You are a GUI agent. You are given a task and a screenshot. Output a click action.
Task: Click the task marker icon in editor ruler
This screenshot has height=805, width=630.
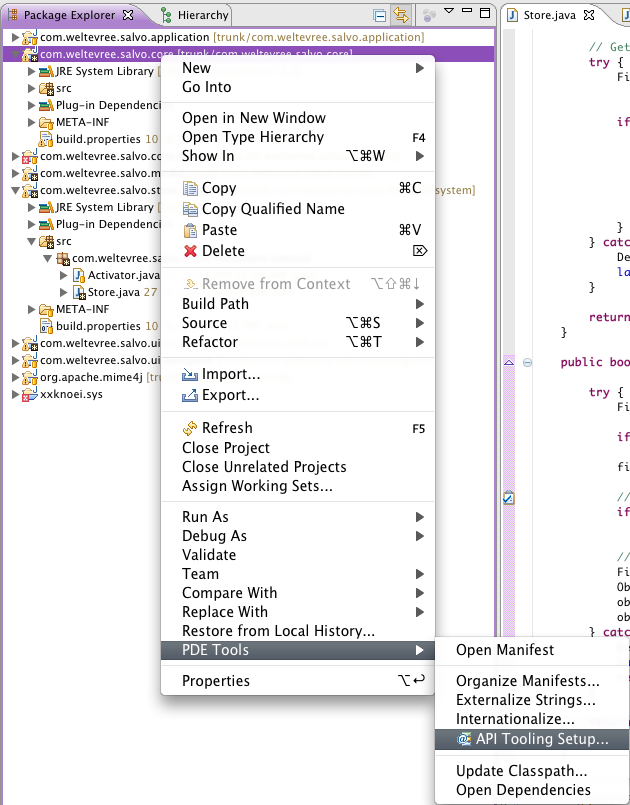click(509, 497)
